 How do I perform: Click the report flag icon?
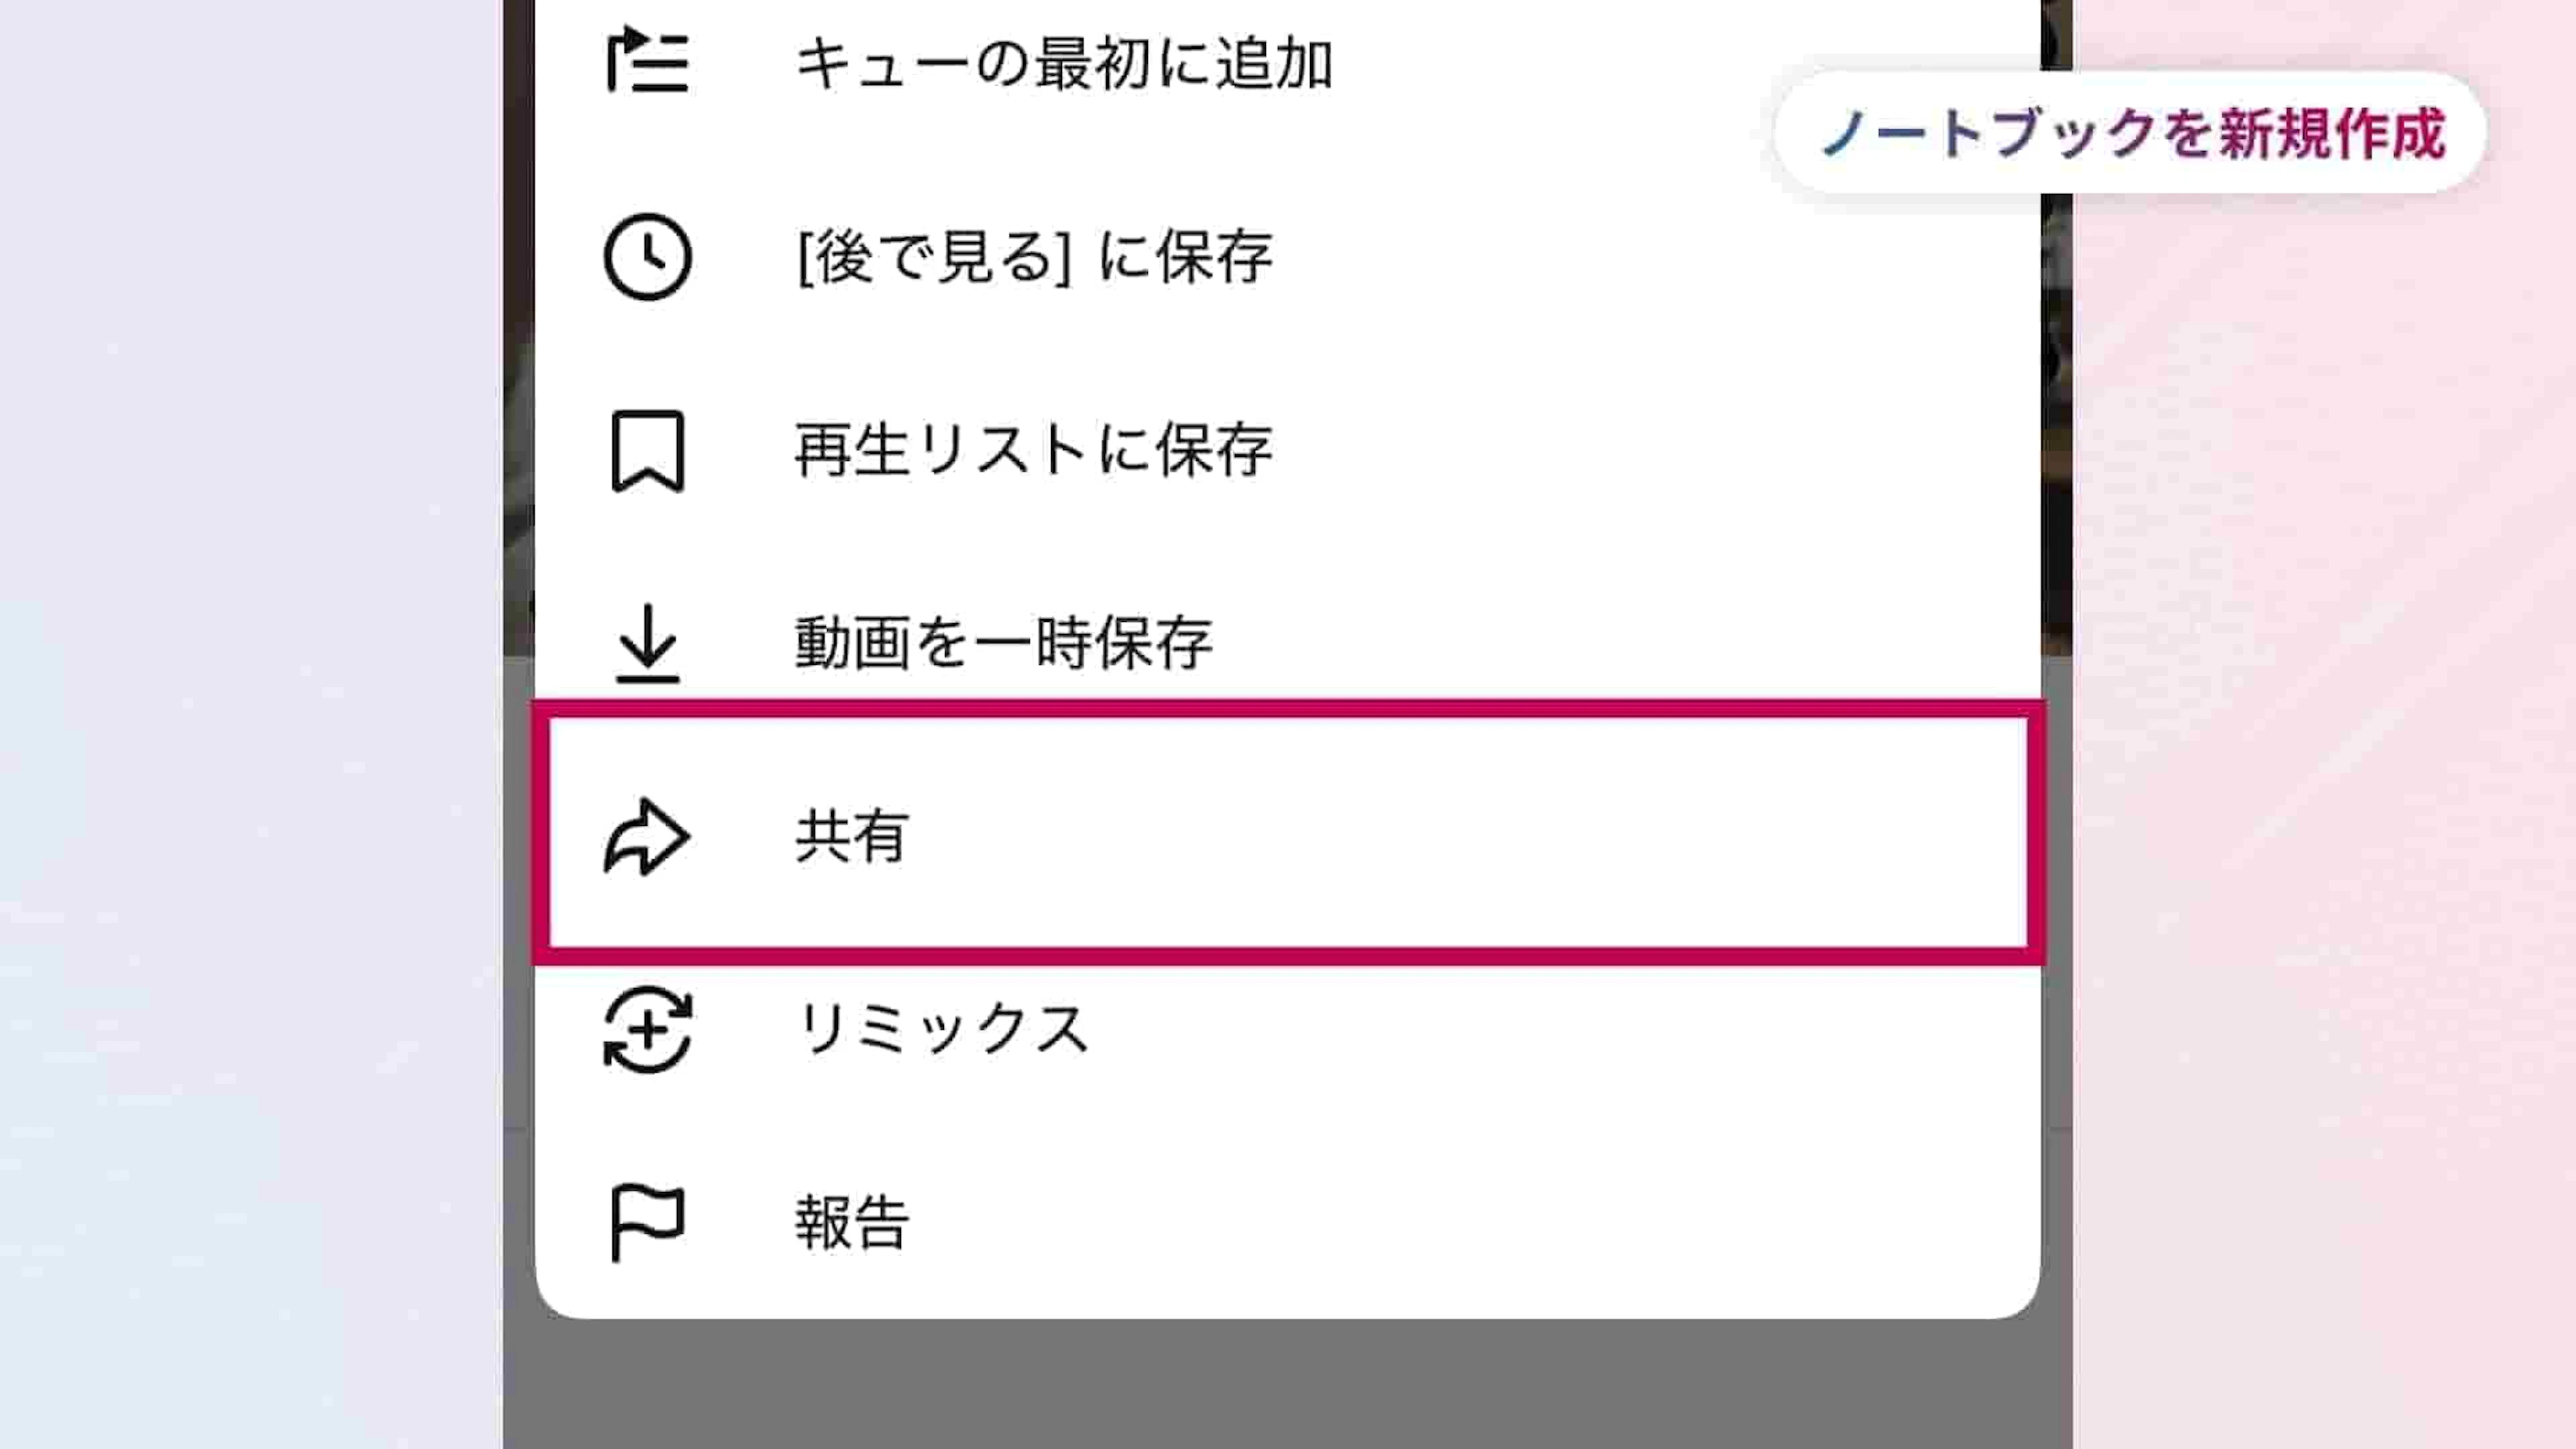tap(647, 1222)
